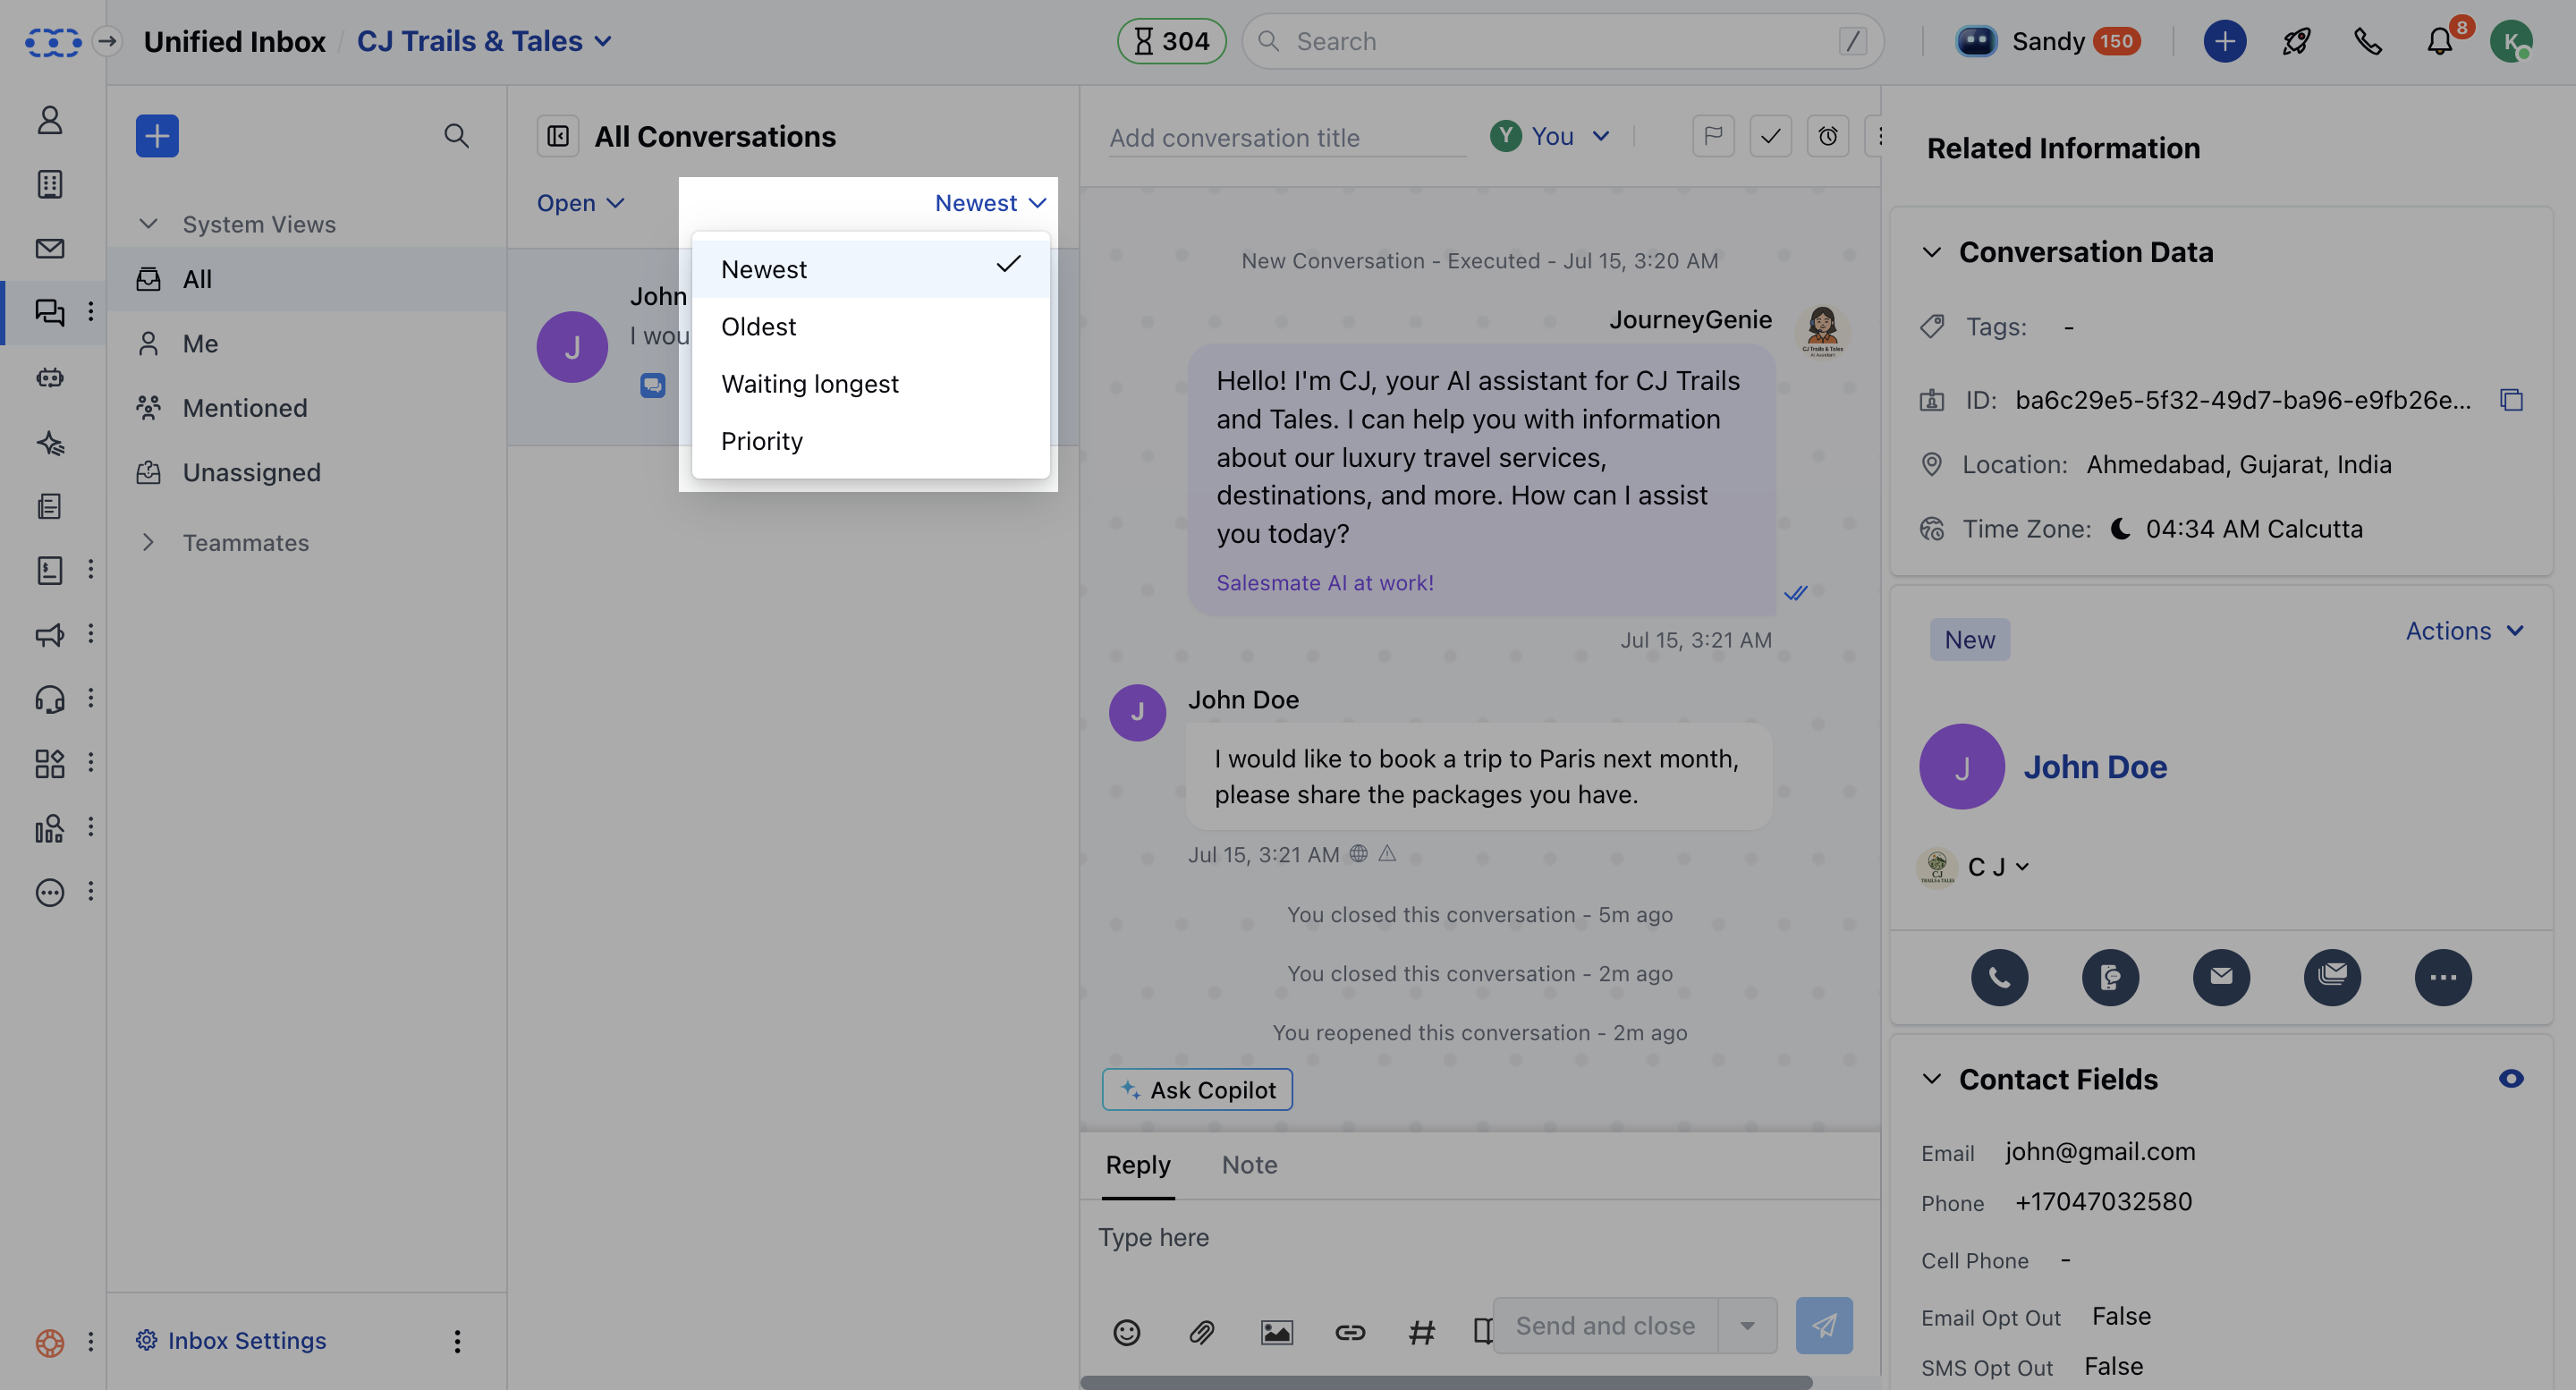
Task: Attach a file to the reply
Action: pos(1201,1331)
